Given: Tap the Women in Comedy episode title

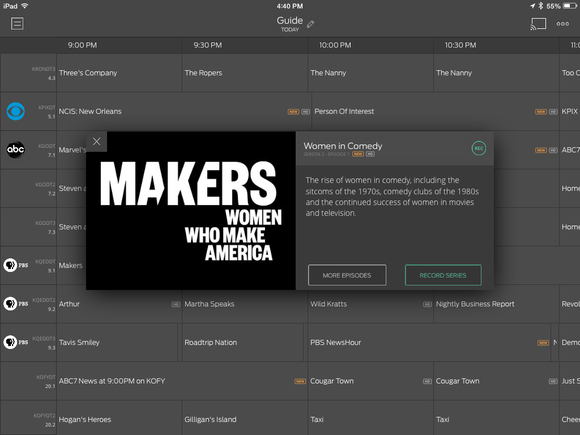Looking at the screenshot, I should [343, 146].
